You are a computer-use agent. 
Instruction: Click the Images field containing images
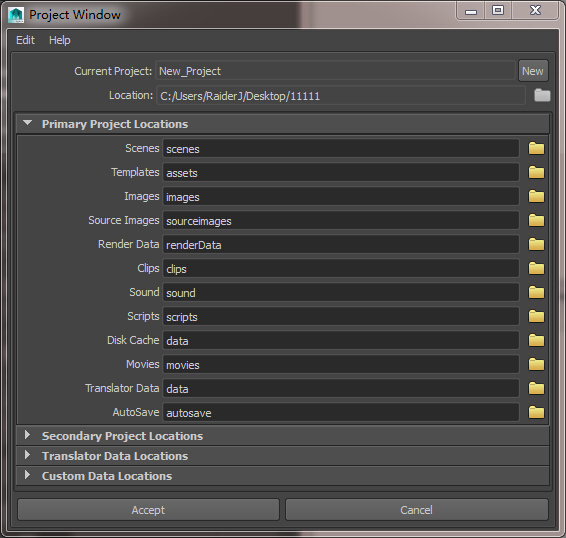[341, 196]
